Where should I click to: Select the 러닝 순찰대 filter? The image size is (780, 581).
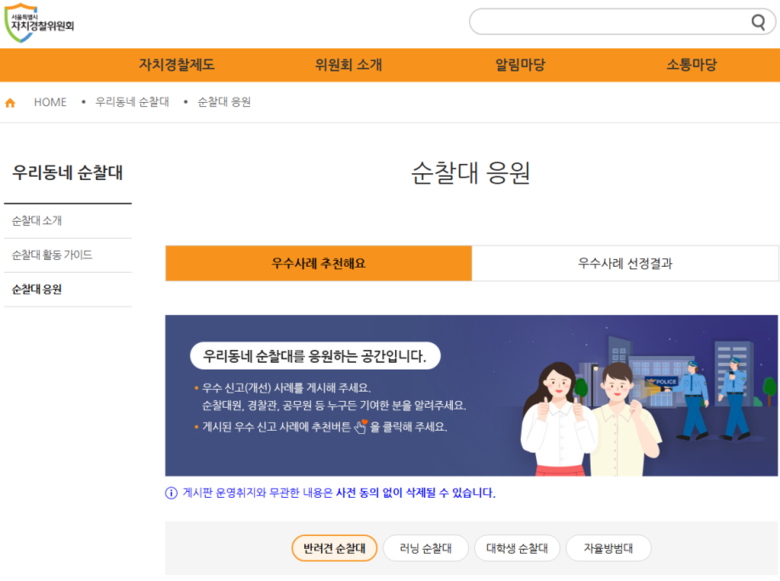click(x=425, y=548)
